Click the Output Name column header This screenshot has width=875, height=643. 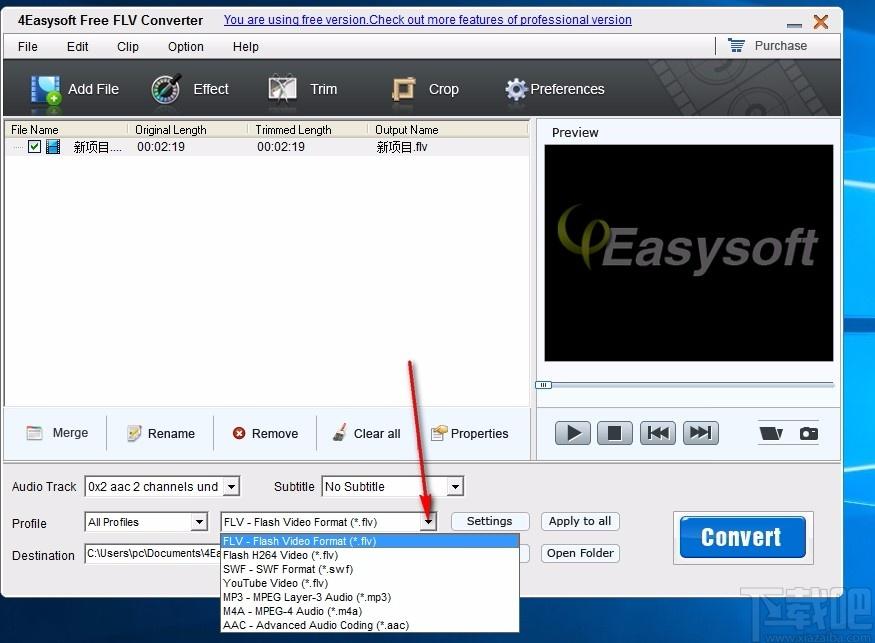pyautogui.click(x=448, y=129)
